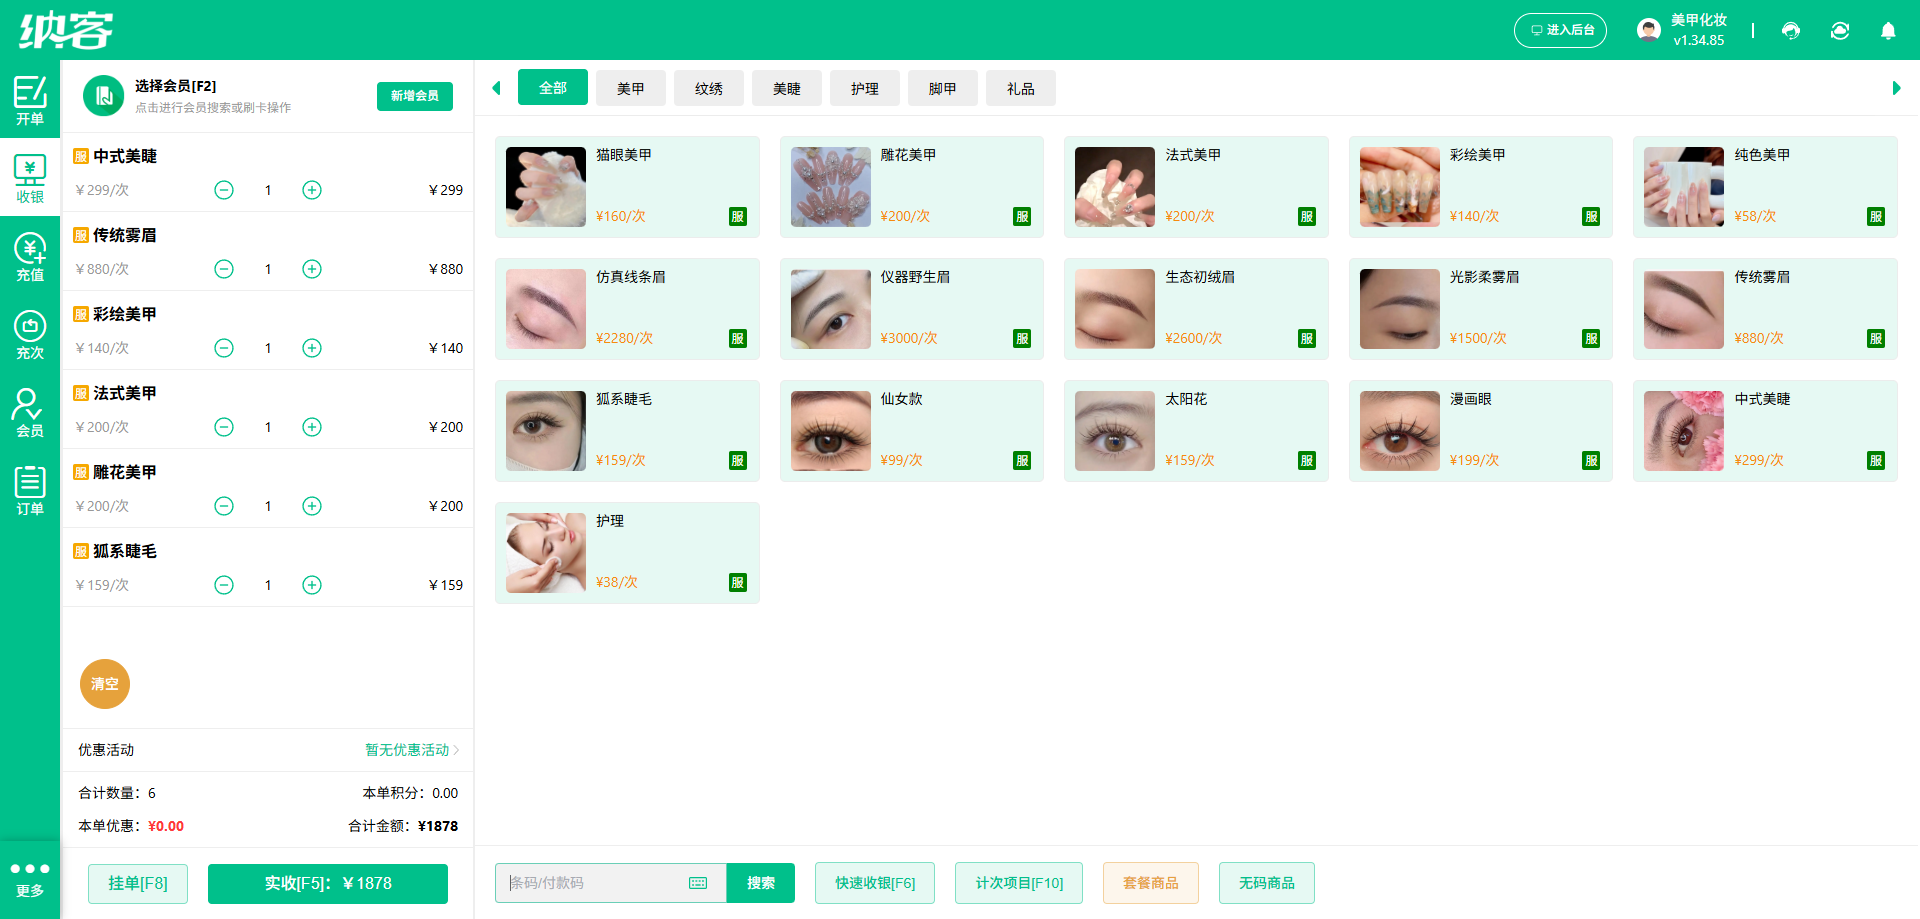Add 纯色美甲 product card
This screenshot has width=1920, height=919.
[x=1765, y=187]
